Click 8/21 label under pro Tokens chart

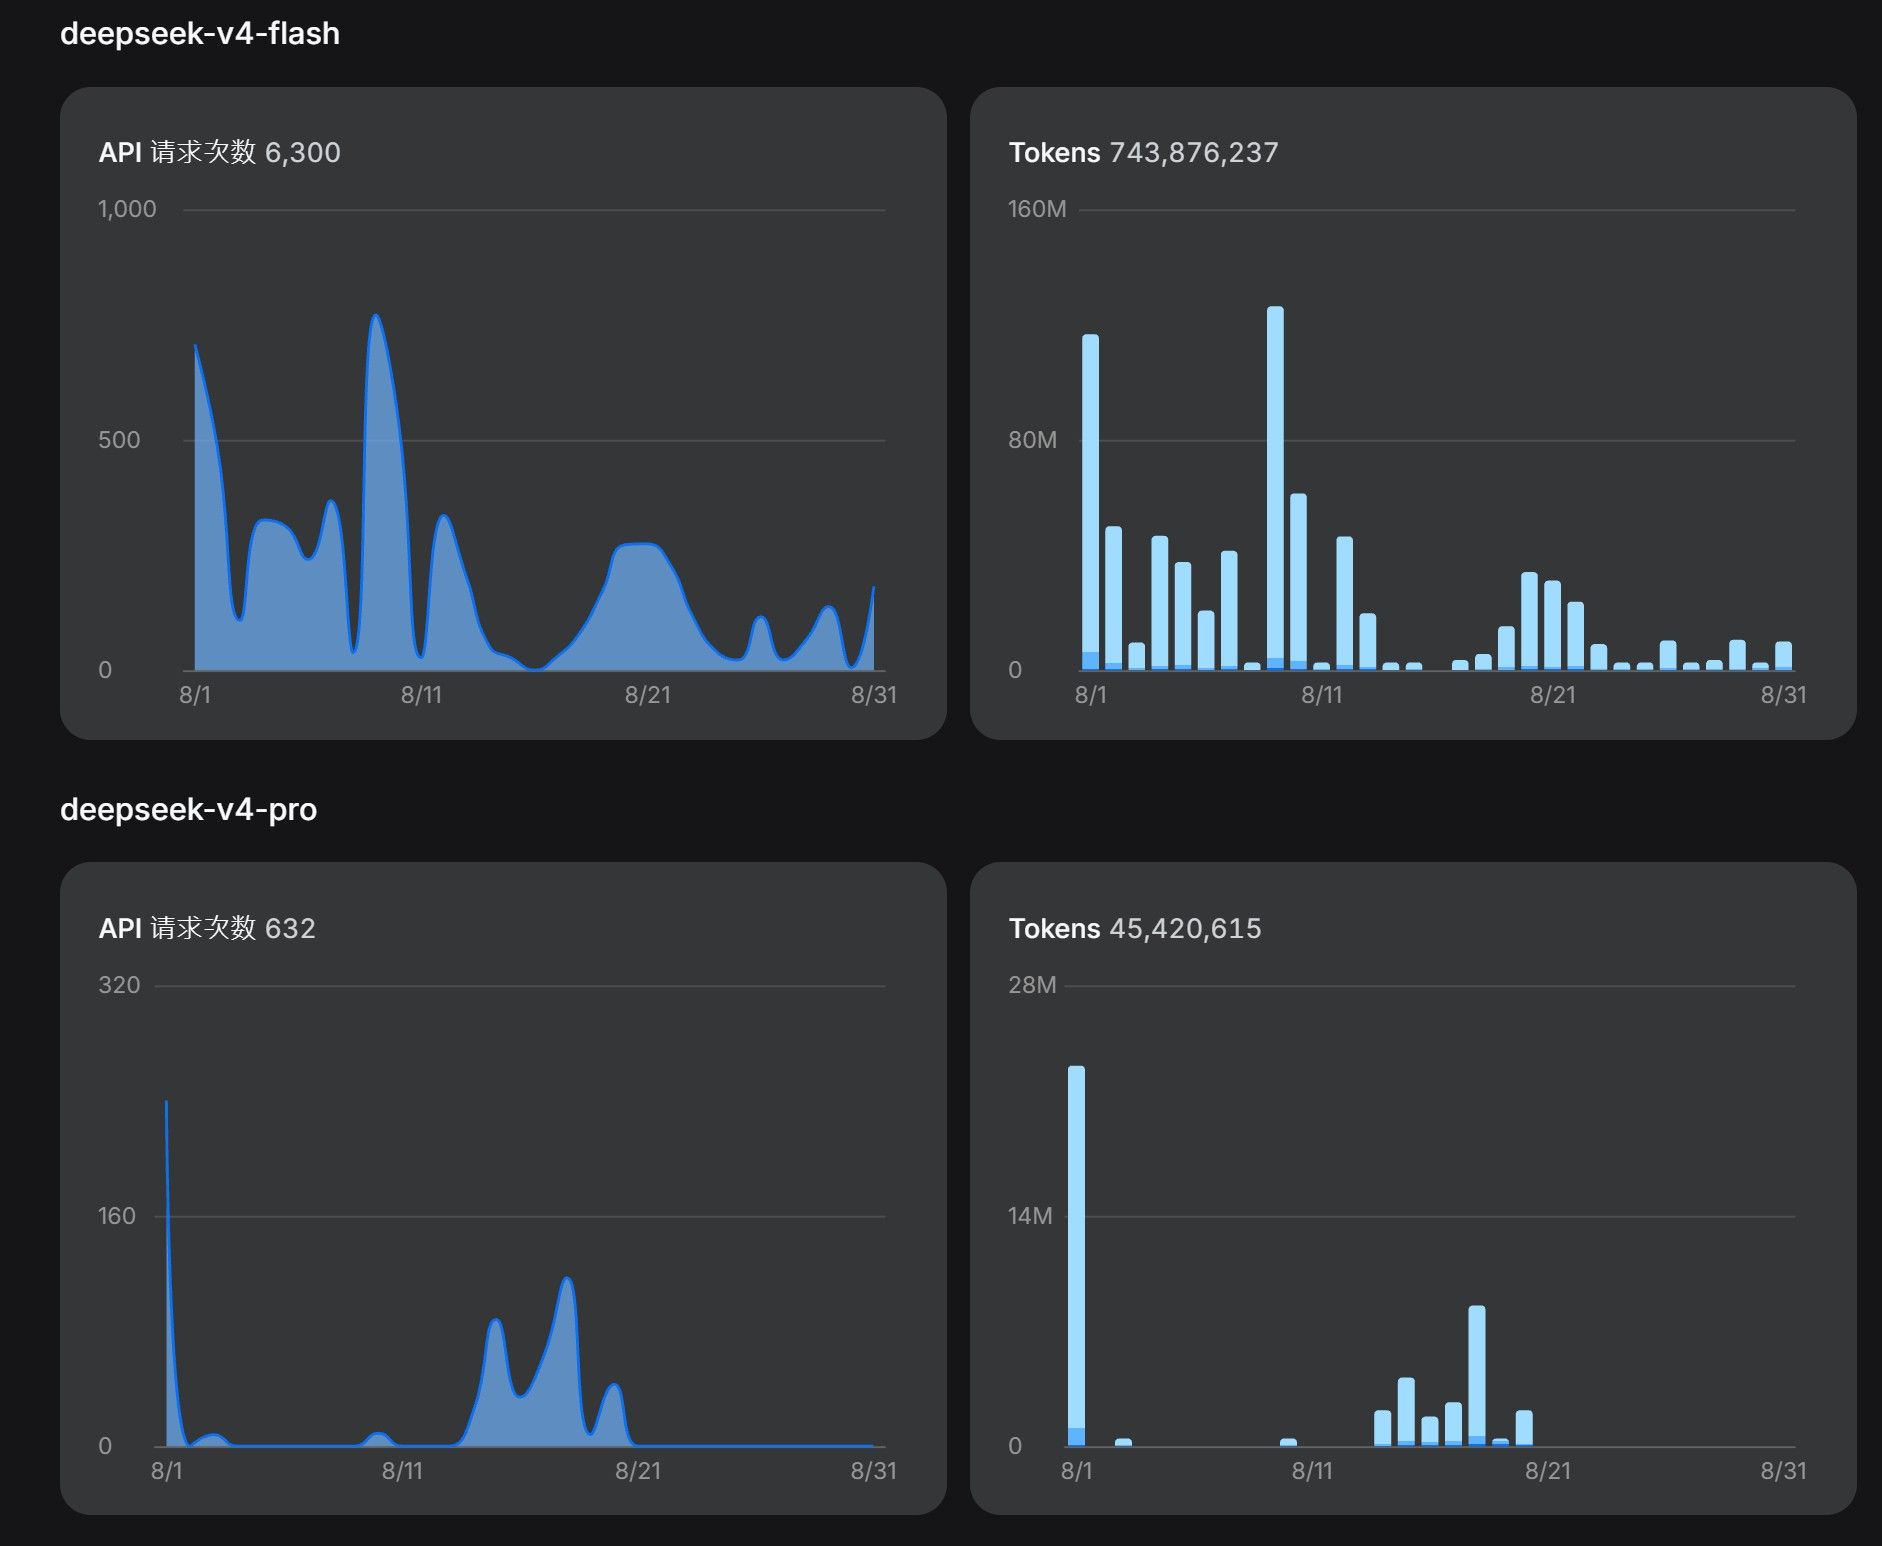(x=1548, y=1471)
